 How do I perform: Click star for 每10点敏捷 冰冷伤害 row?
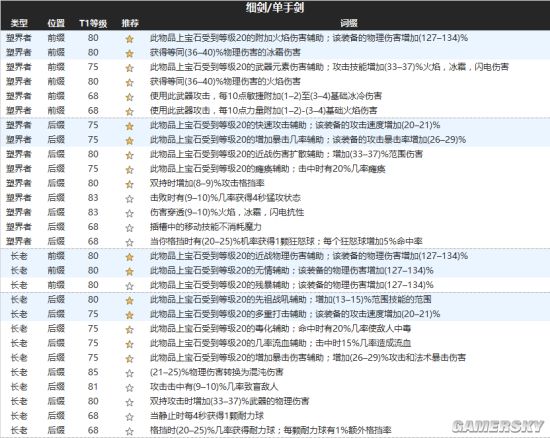point(129,97)
